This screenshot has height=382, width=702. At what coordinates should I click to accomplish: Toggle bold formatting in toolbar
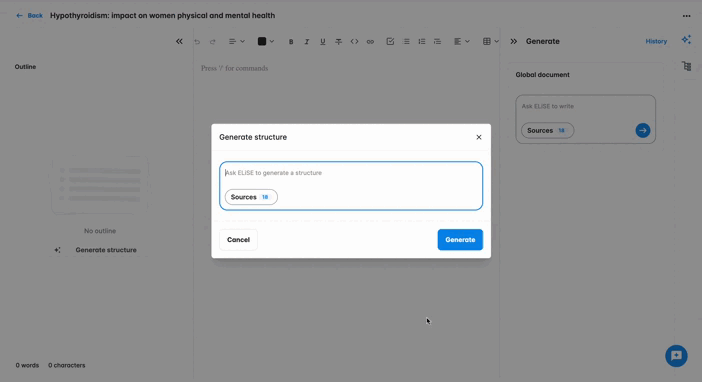coord(291,42)
